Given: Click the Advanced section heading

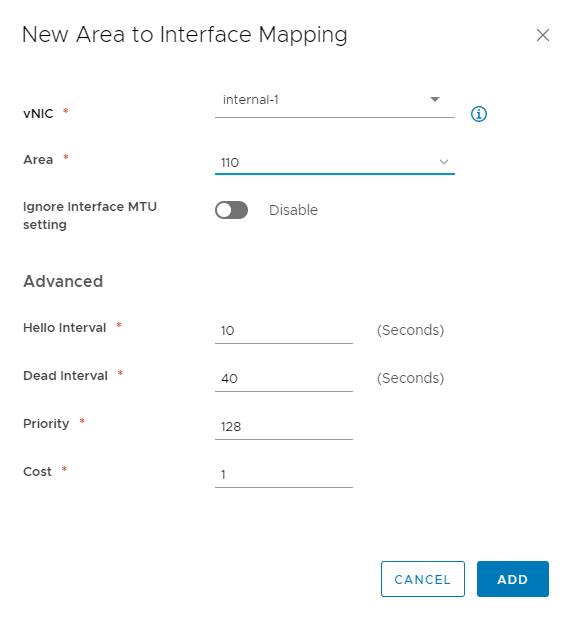Looking at the screenshot, I should coord(63,281).
